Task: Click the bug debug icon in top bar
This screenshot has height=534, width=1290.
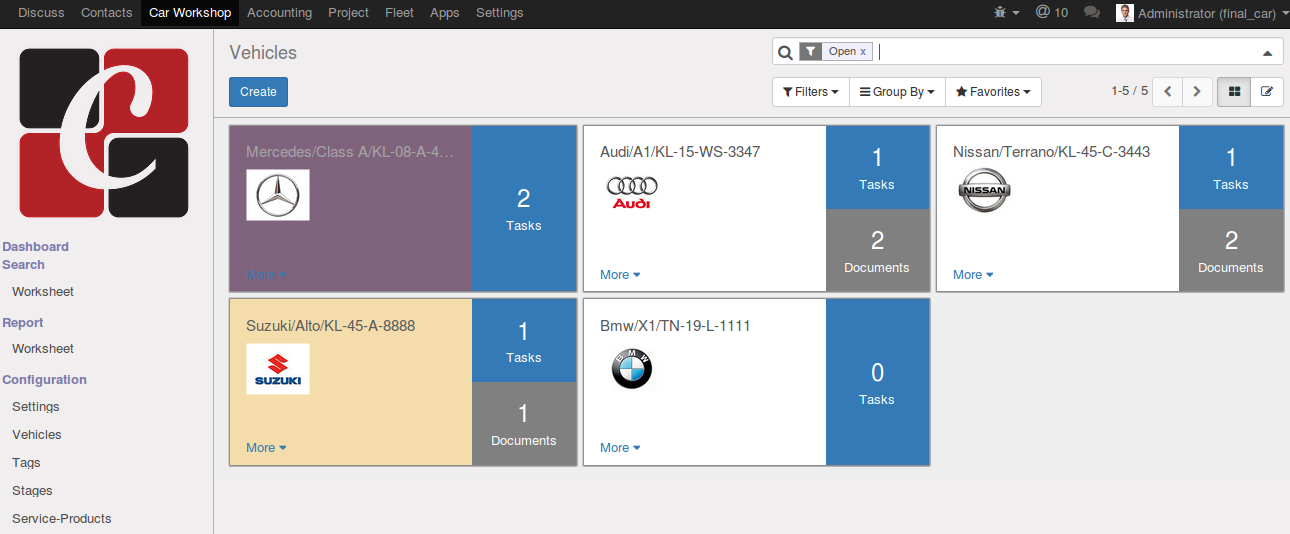Action: point(1000,13)
